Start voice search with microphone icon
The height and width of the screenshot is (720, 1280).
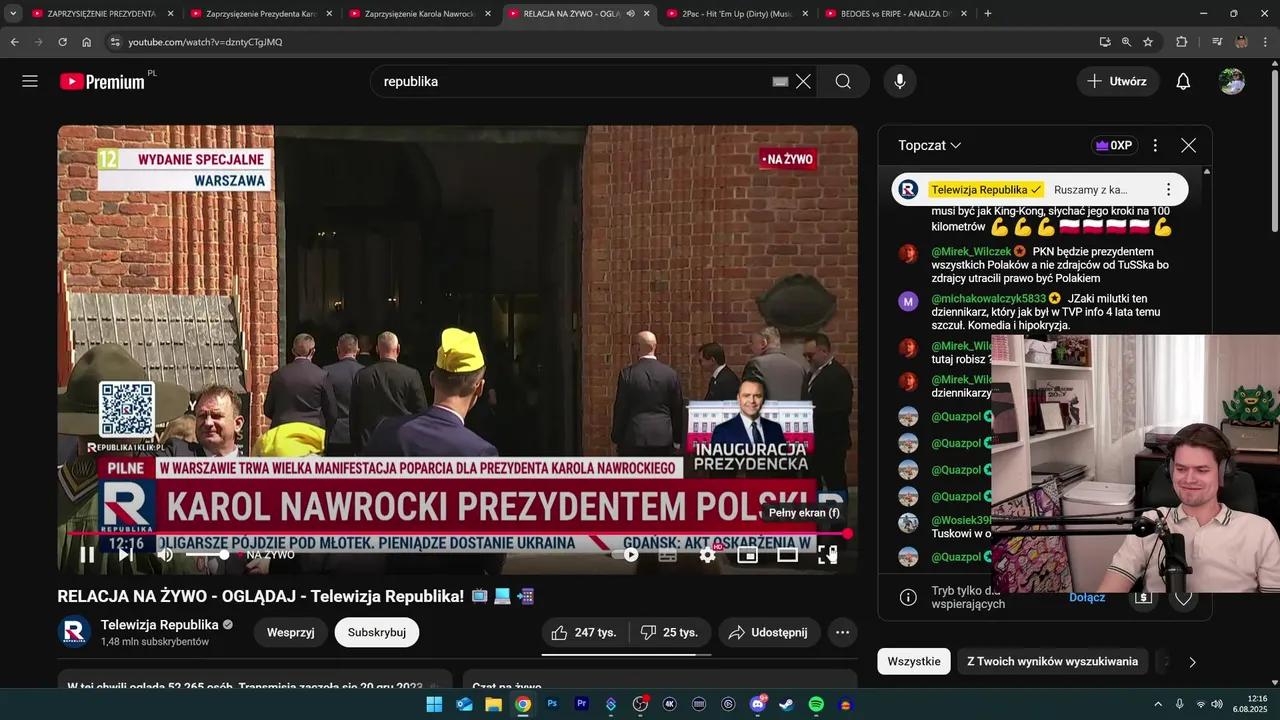coord(900,81)
